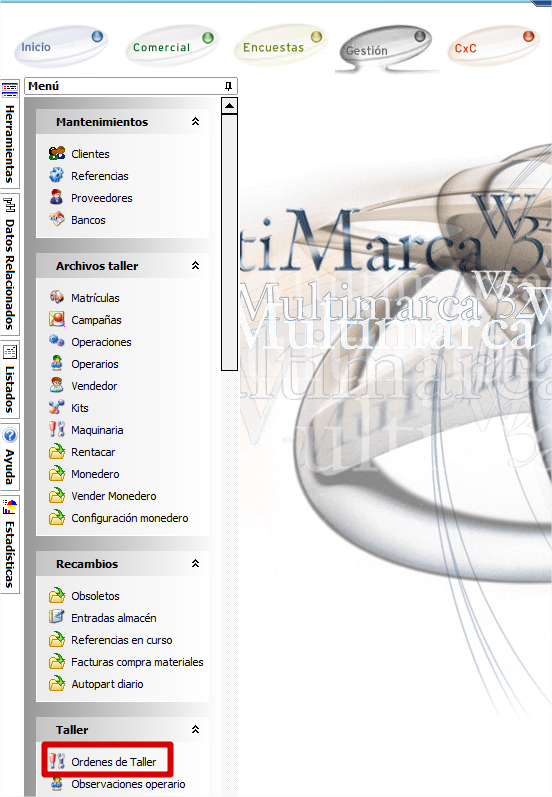The image size is (552, 797).
Task: Open the Referencias en curso link
Action: tap(121, 640)
